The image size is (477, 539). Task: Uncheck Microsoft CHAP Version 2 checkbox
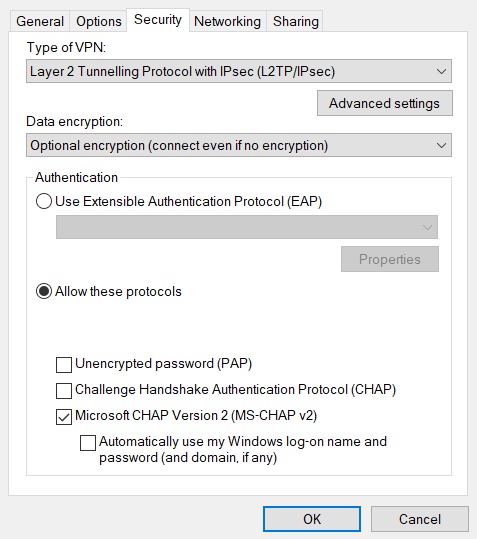tap(64, 417)
